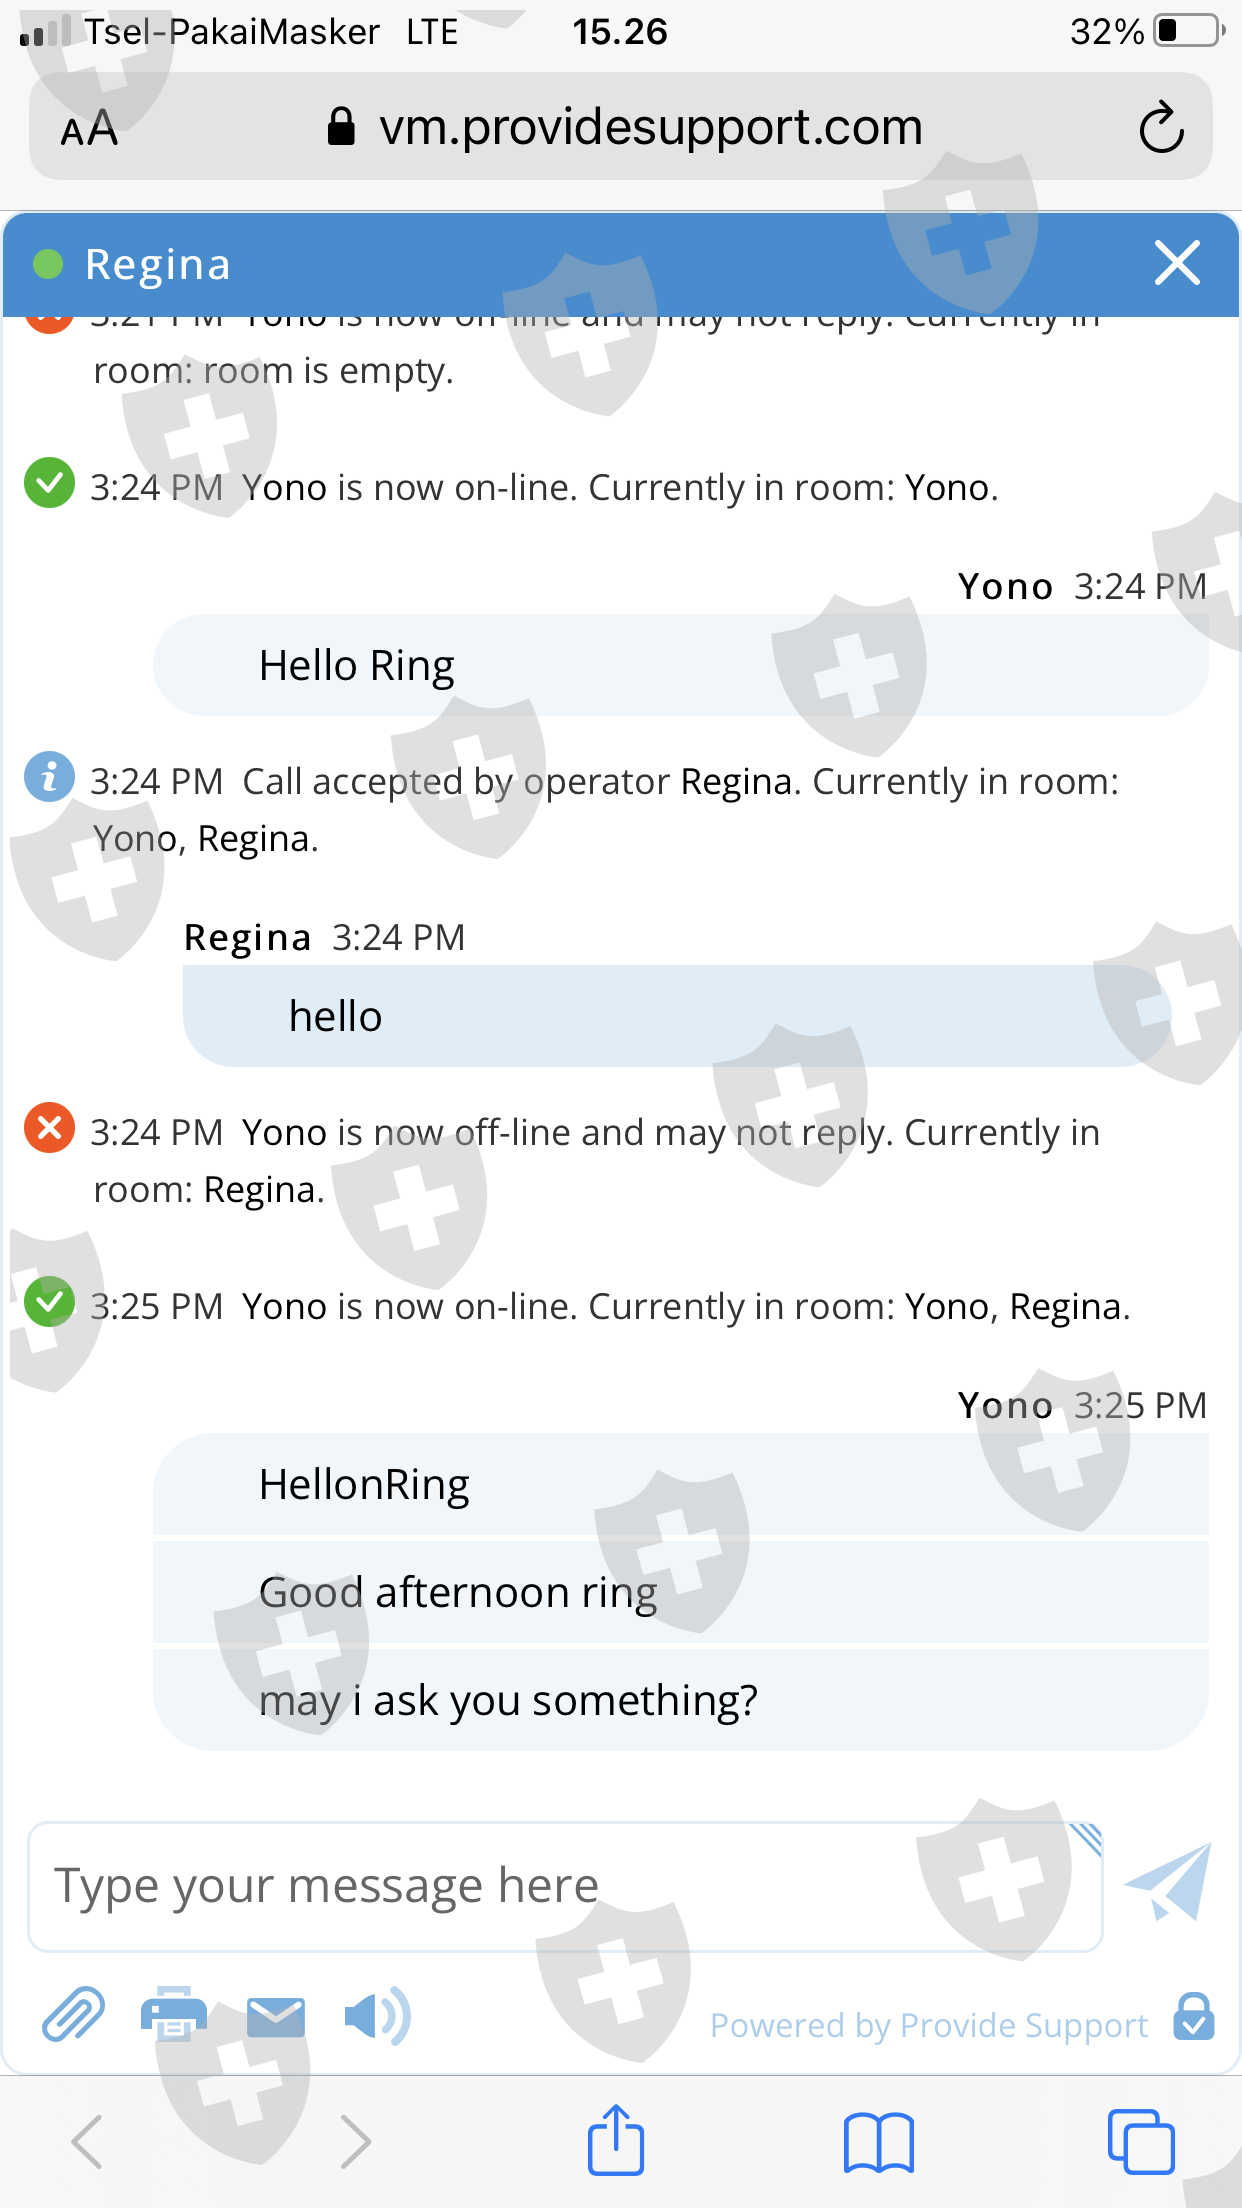Toggle chat sound with the speaker icon
This screenshot has height=2208, width=1242.
(x=375, y=2016)
